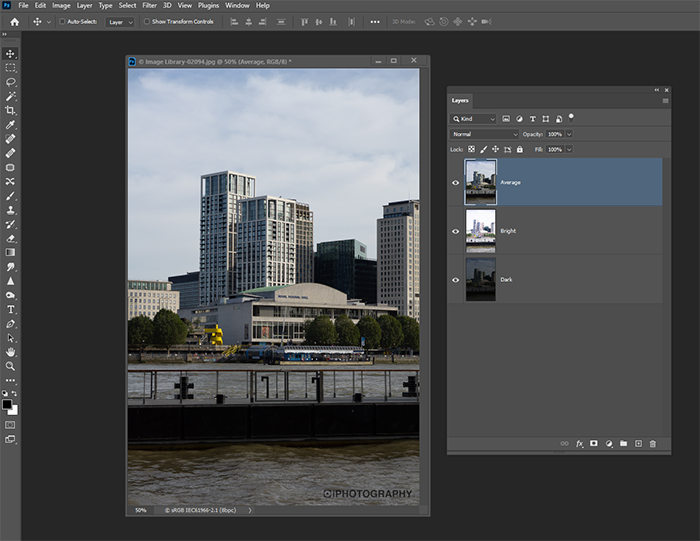The image size is (700, 541).
Task: Open the File menu
Action: click(23, 5)
